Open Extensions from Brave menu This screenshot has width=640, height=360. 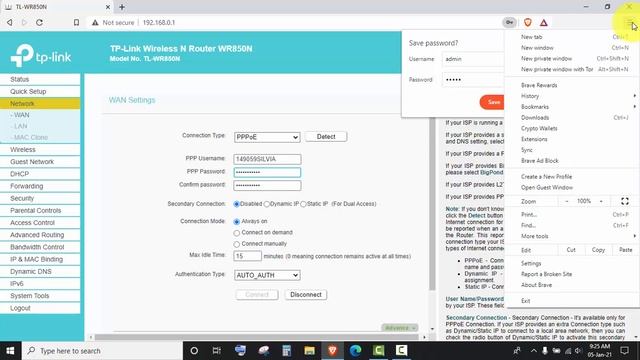(x=534, y=139)
